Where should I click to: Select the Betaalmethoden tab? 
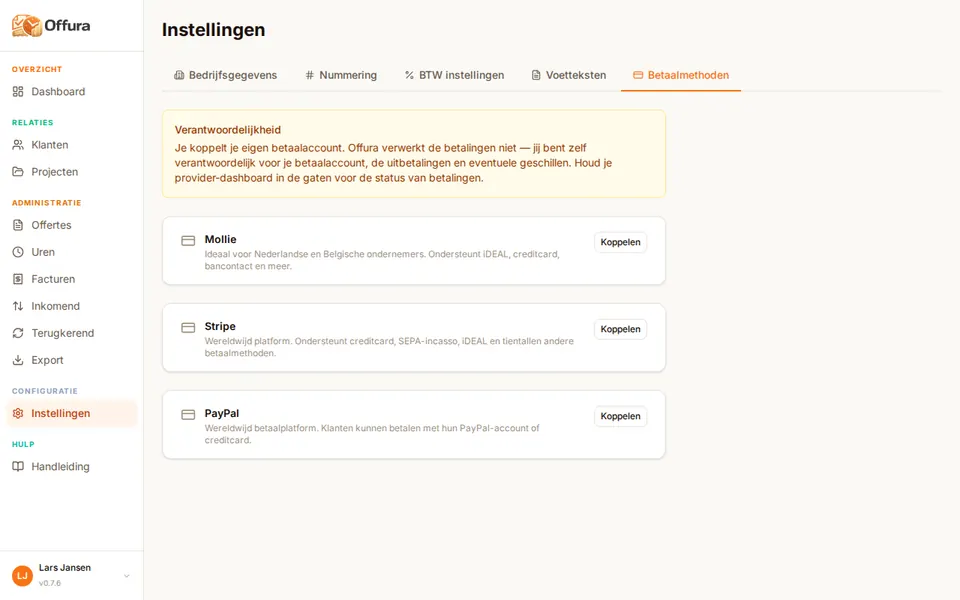tap(681, 75)
